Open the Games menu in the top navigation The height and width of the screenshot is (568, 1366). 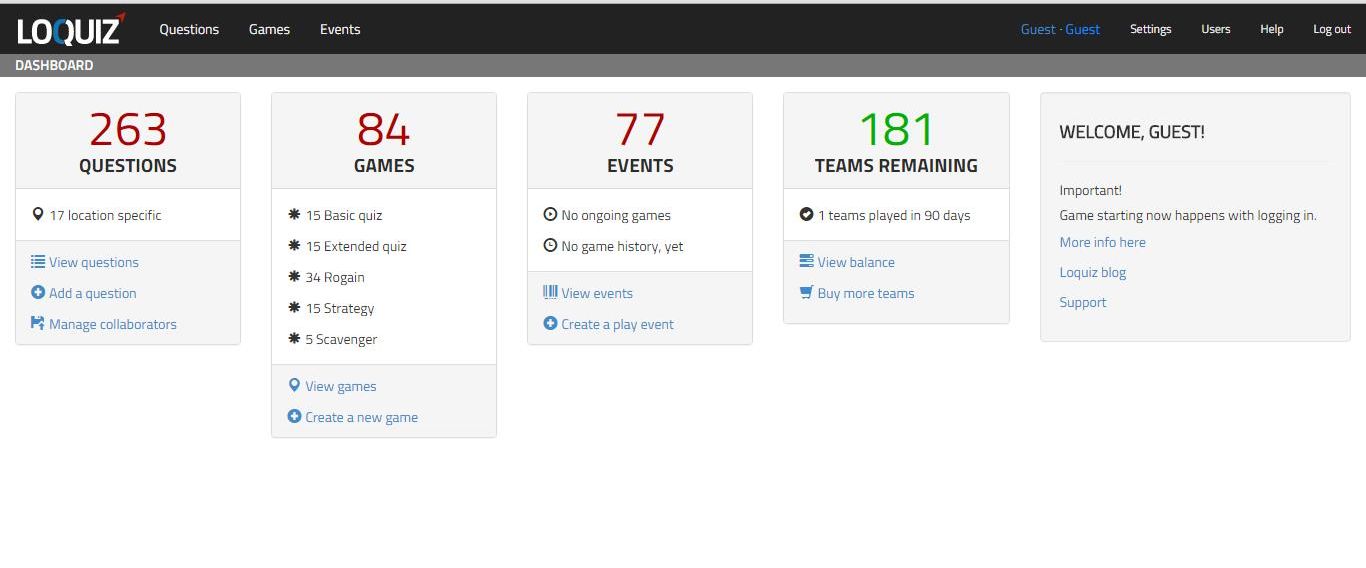[269, 29]
